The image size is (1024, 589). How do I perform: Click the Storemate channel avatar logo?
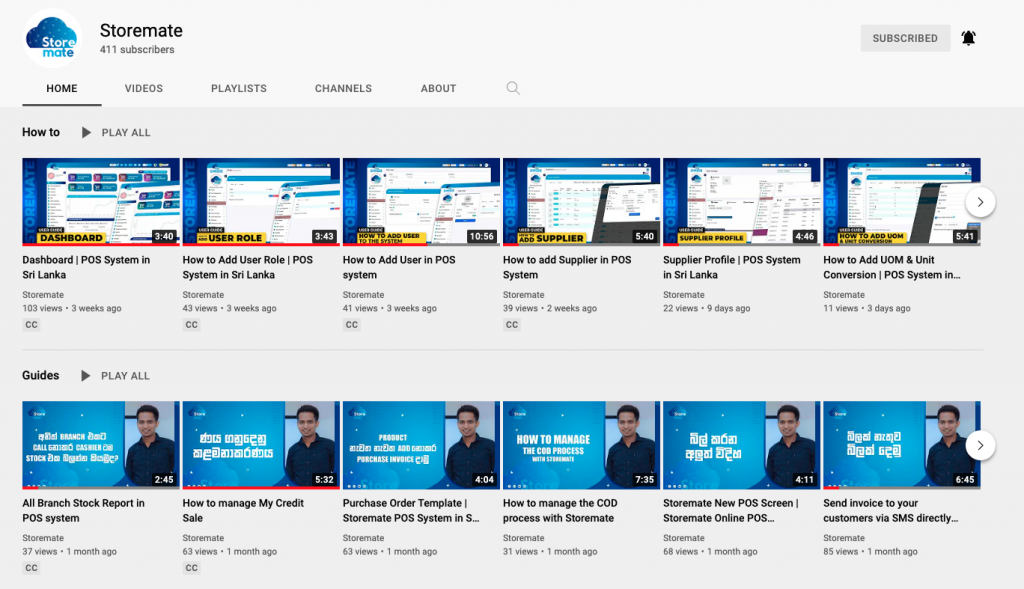pos(52,38)
